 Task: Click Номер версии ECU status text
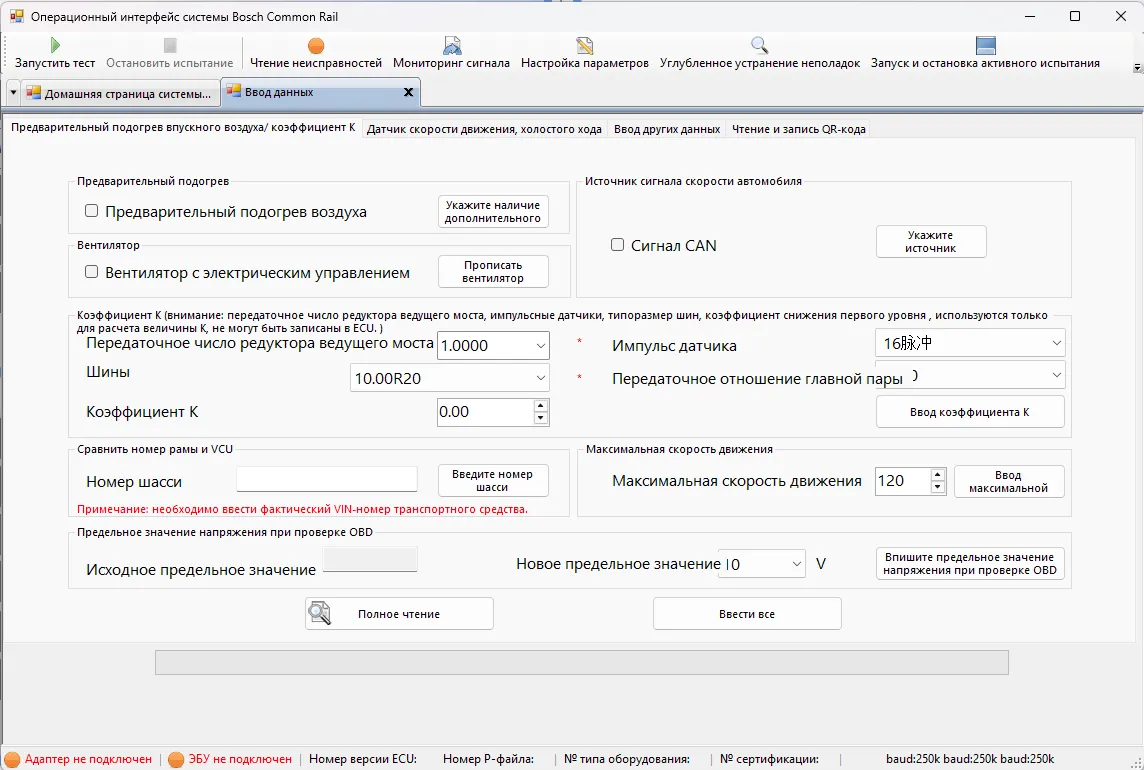[363, 759]
